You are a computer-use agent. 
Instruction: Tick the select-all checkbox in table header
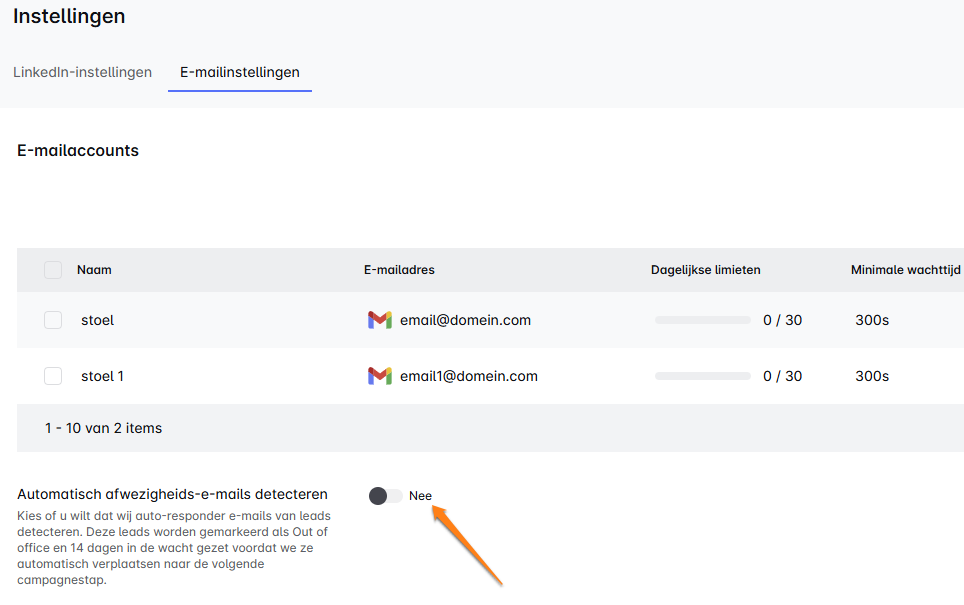click(x=53, y=270)
